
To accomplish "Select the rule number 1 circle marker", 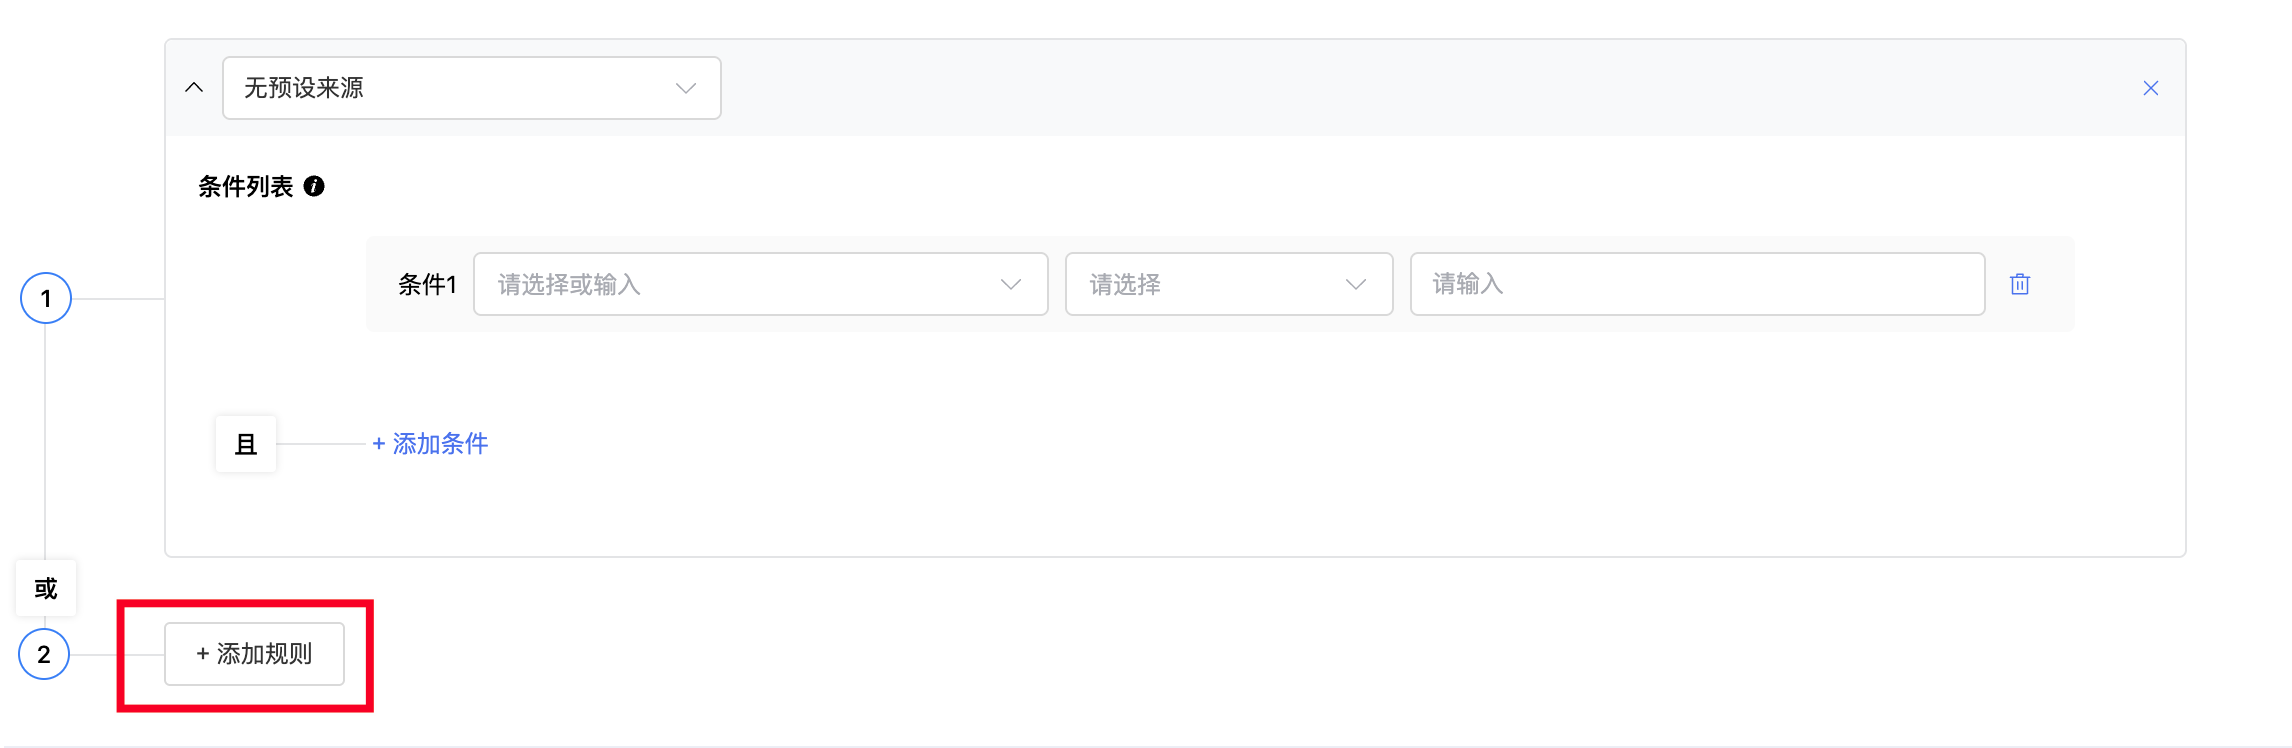I will (x=46, y=298).
